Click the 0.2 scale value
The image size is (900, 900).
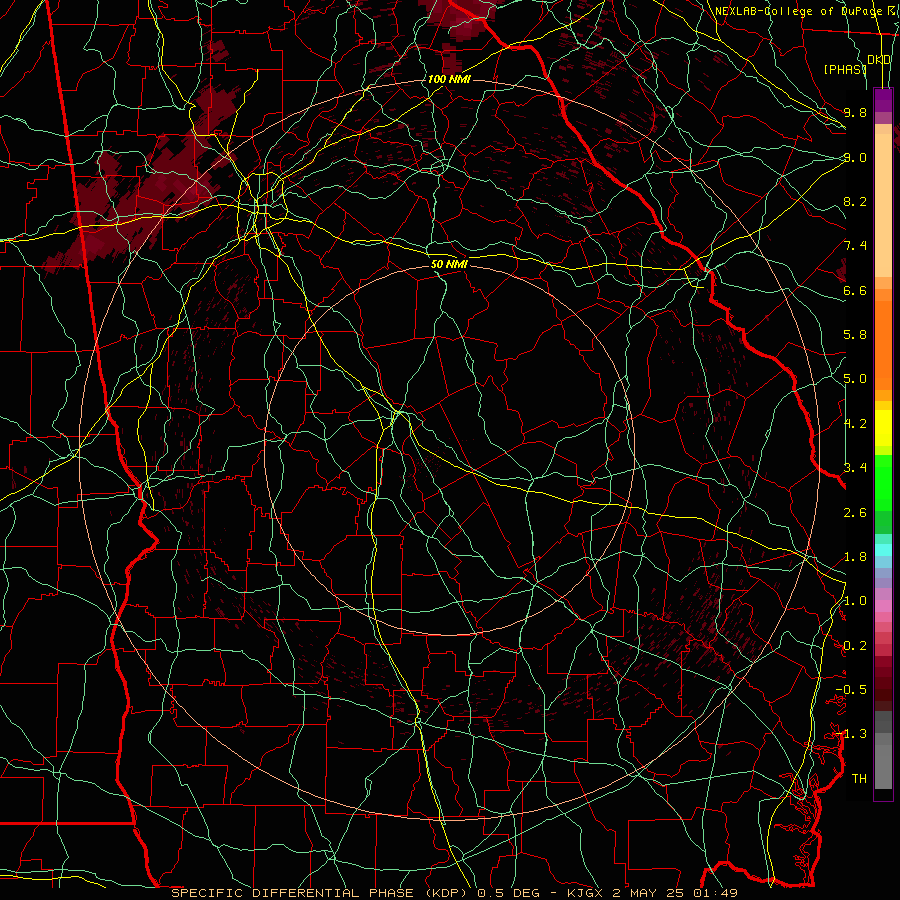point(855,646)
